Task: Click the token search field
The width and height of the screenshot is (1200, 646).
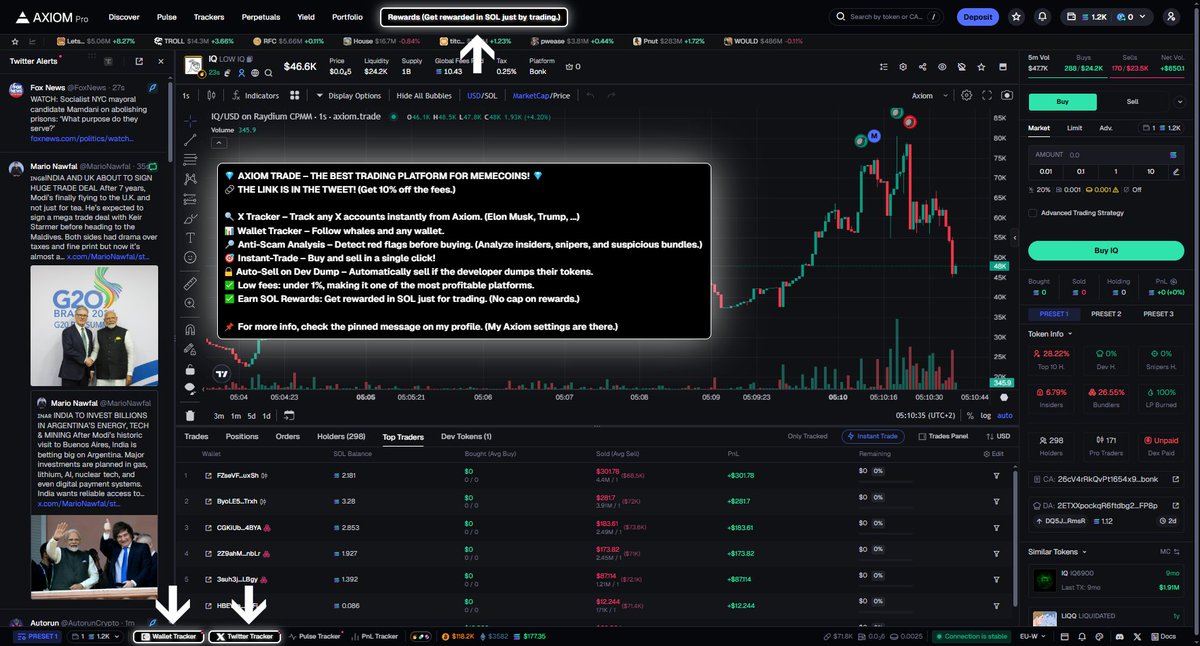Action: tap(886, 17)
